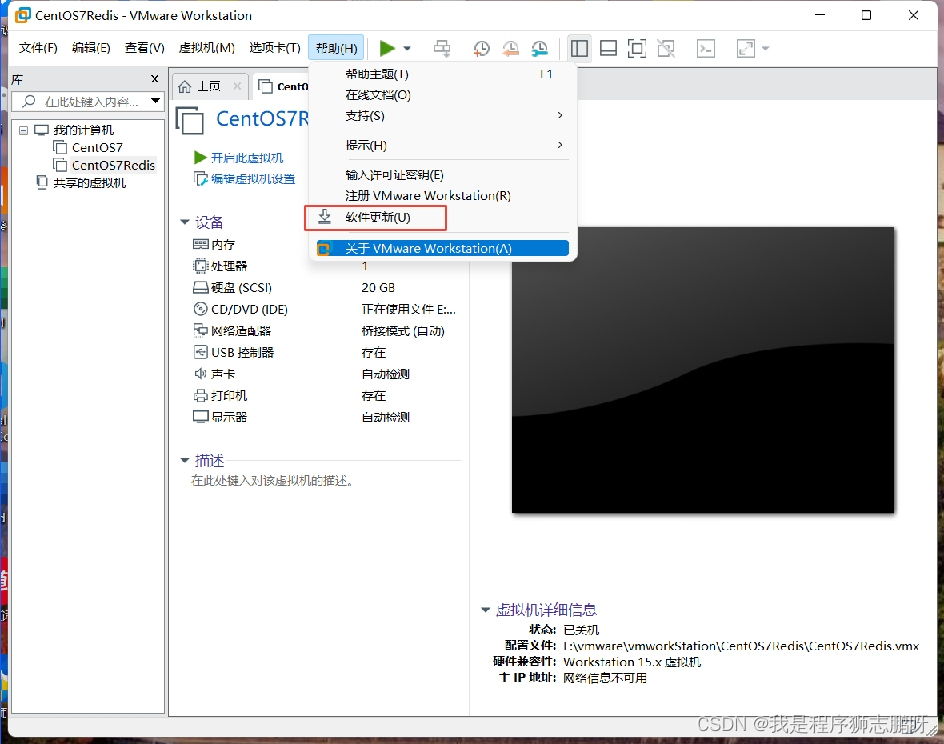
Task: Expand the 提示(H) submenu
Action: click(x=443, y=145)
